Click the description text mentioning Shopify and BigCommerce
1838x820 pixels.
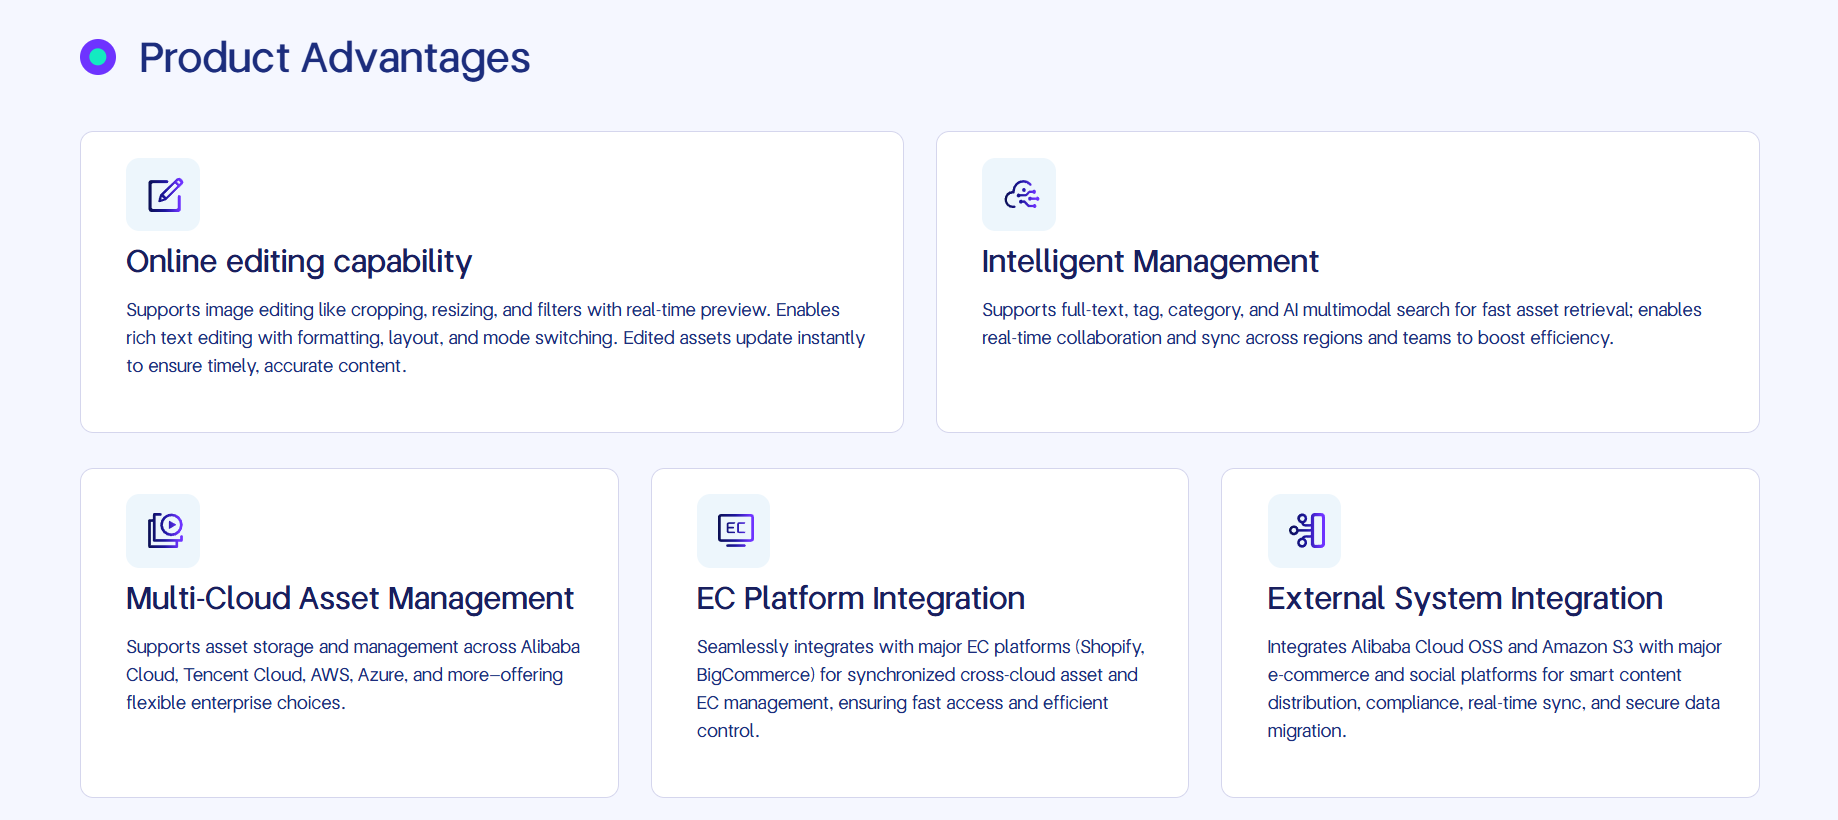click(x=919, y=688)
